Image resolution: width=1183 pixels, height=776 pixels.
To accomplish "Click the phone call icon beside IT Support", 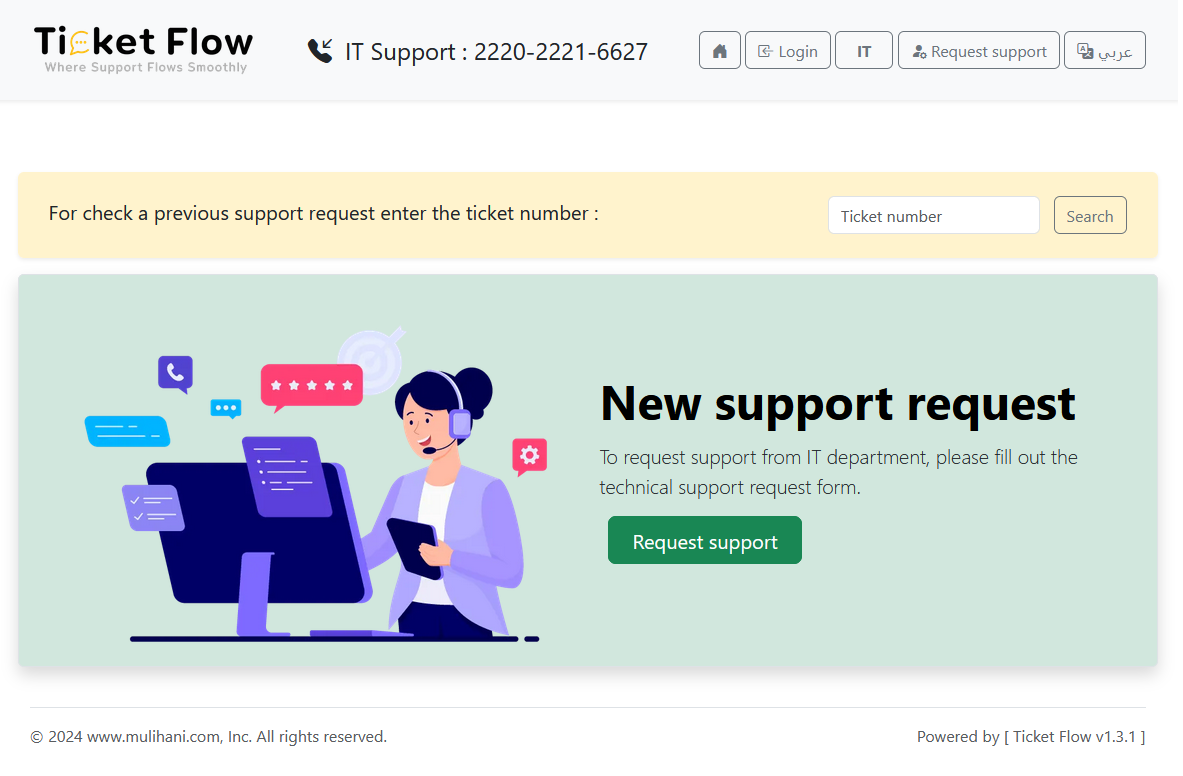I will pyautogui.click(x=321, y=51).
